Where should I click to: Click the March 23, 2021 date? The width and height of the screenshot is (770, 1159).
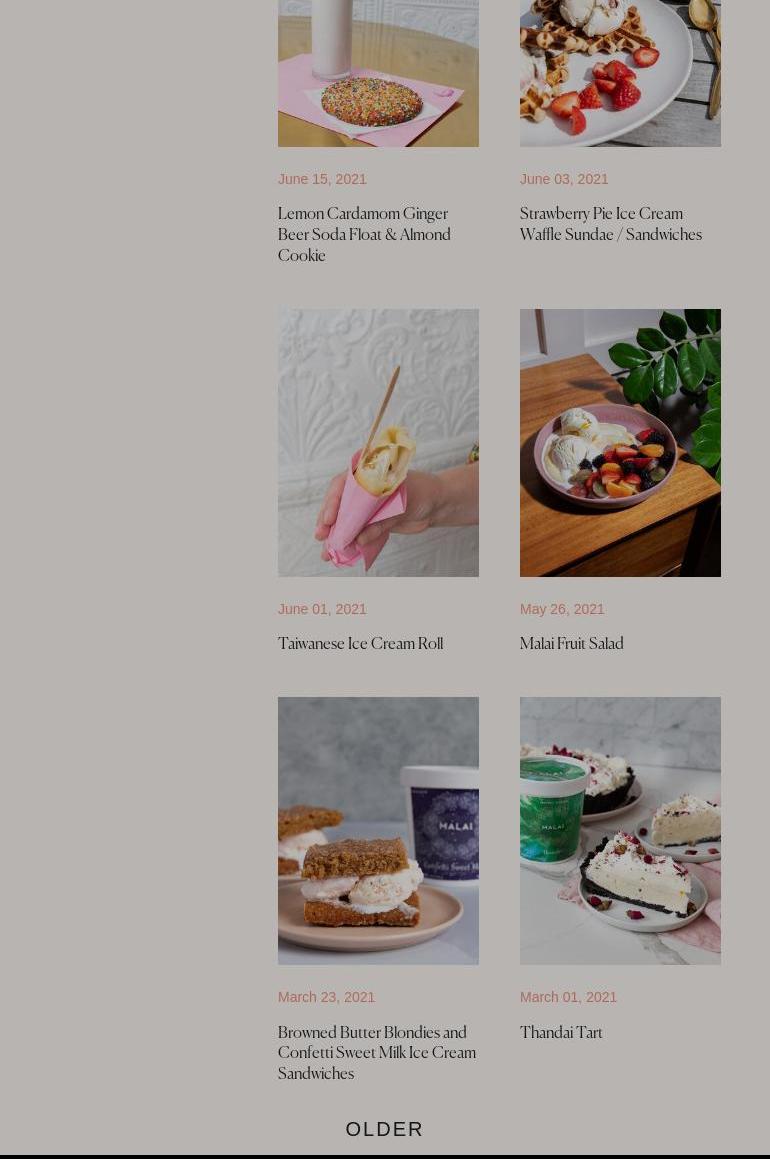click(326, 997)
